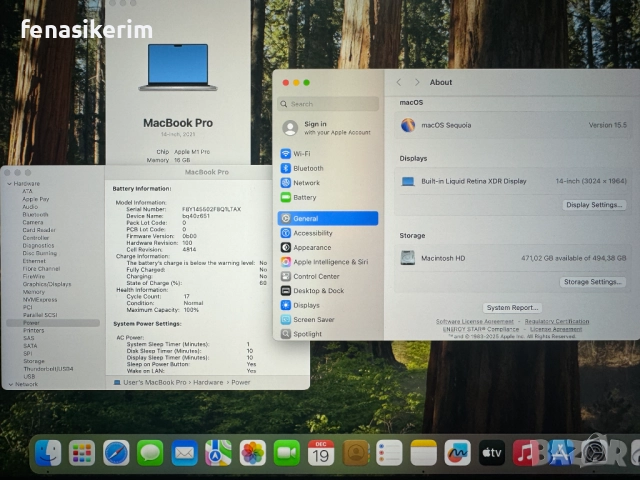Click the macOS Sequoia version row
The image size is (640, 480).
513,125
